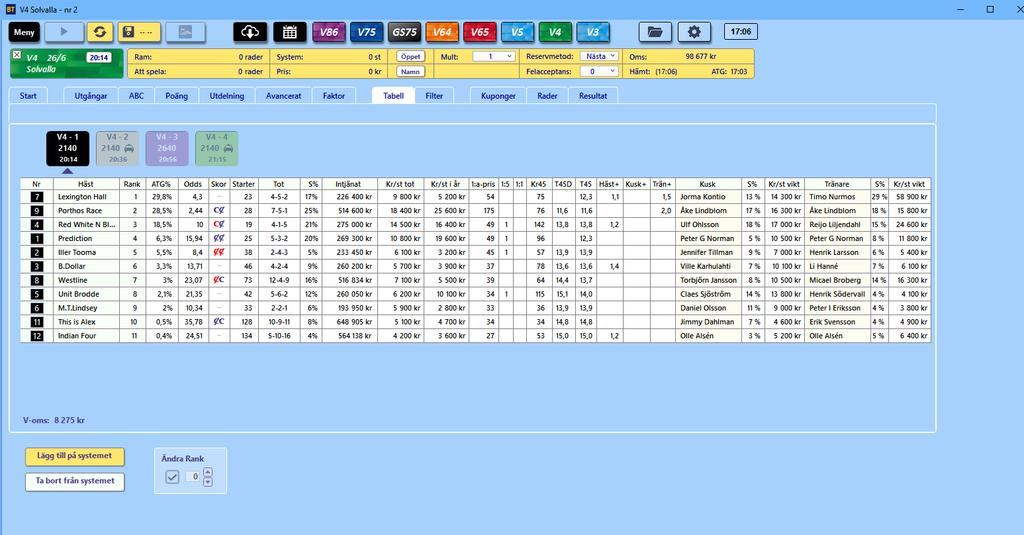
Task: Open the folder icon
Action: (x=655, y=32)
